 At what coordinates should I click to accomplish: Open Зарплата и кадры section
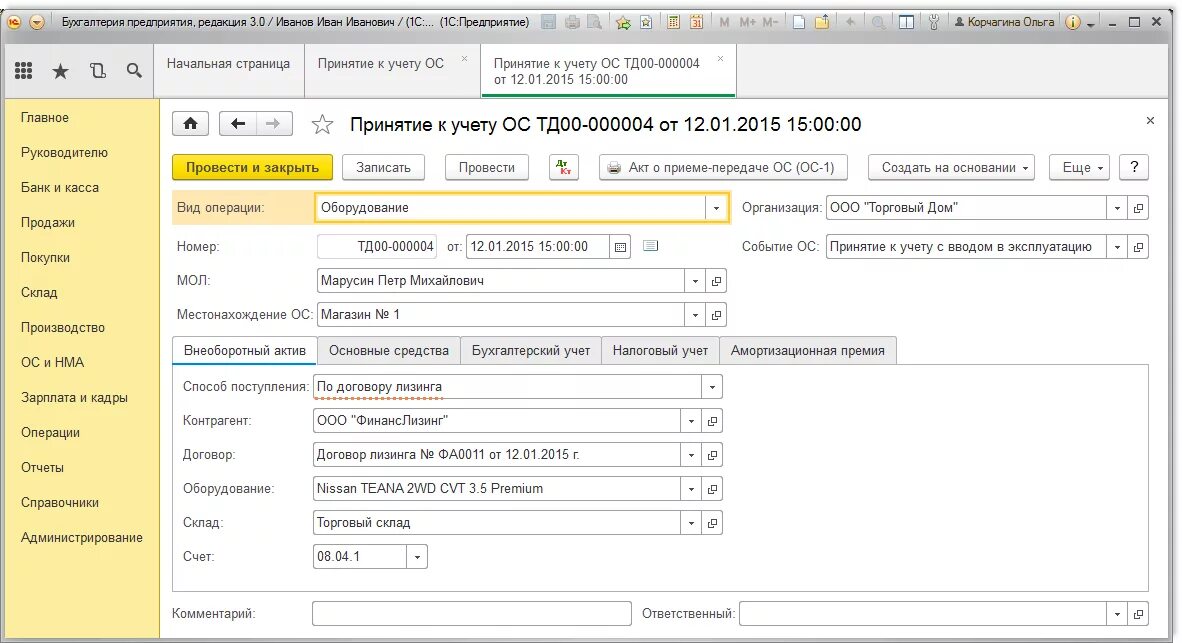(x=74, y=397)
